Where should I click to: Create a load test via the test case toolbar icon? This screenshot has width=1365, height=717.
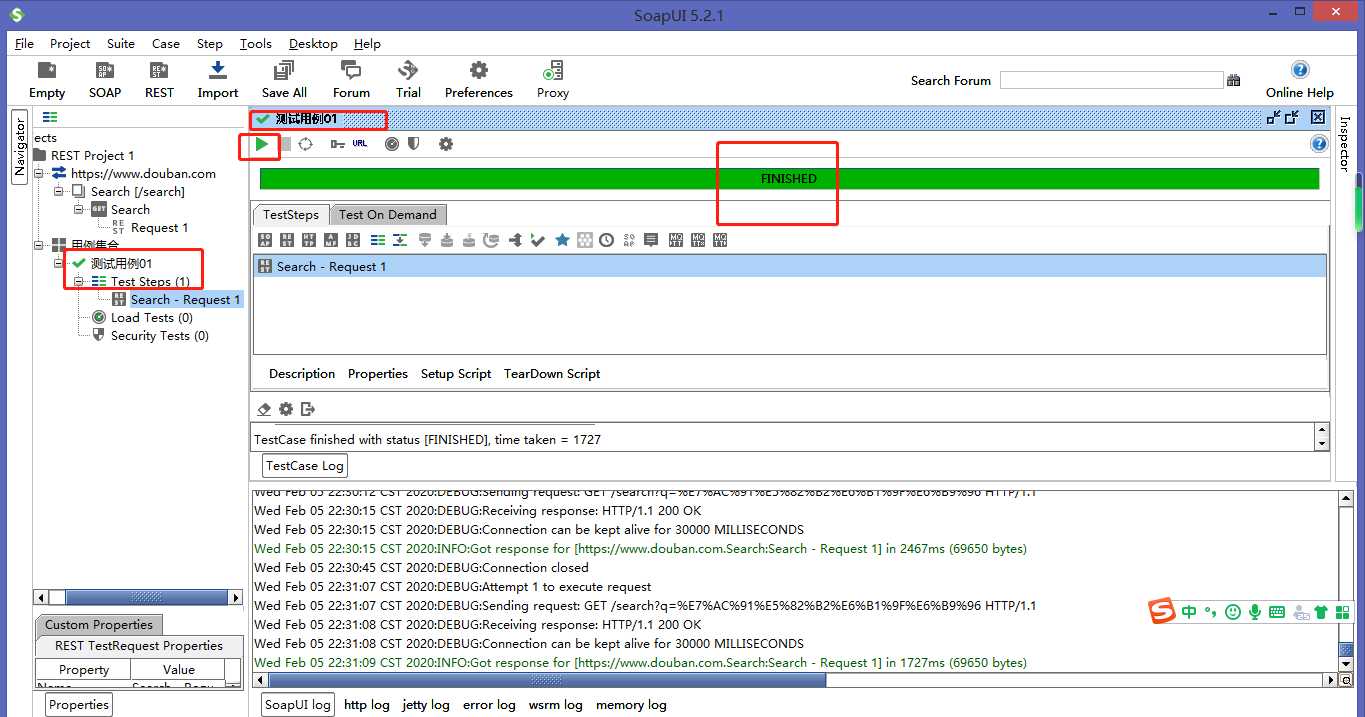[392, 144]
